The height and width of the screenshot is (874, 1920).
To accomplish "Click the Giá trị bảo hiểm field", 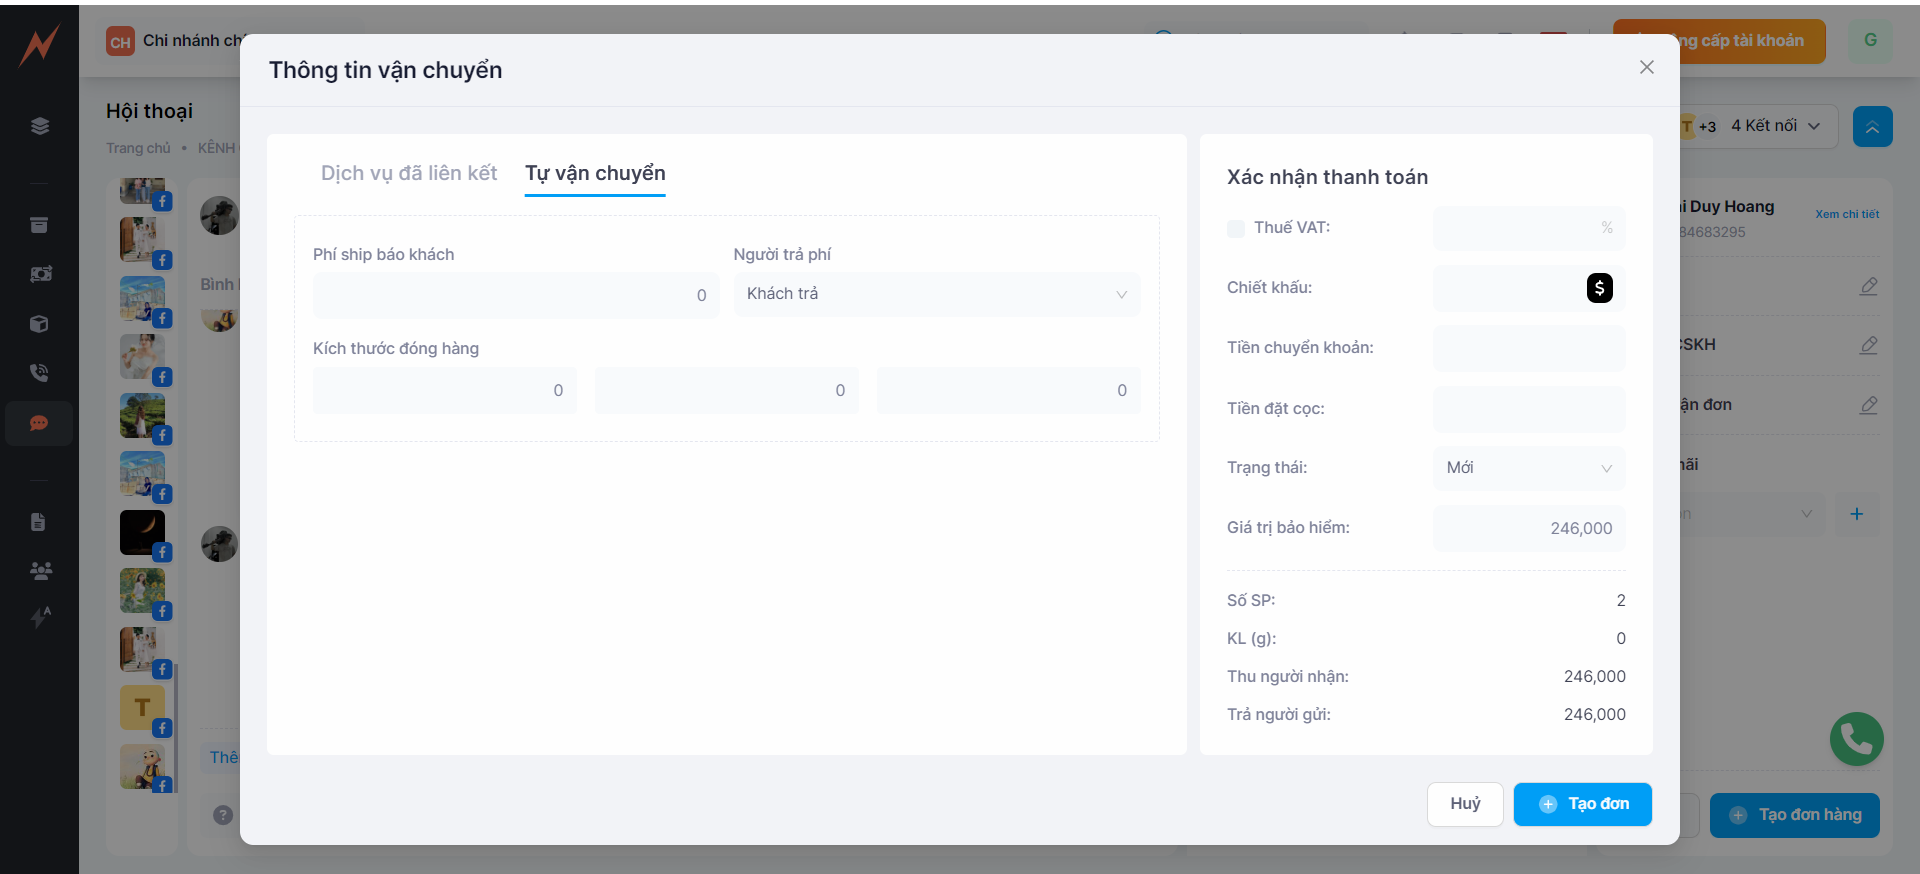I will 1528,528.
